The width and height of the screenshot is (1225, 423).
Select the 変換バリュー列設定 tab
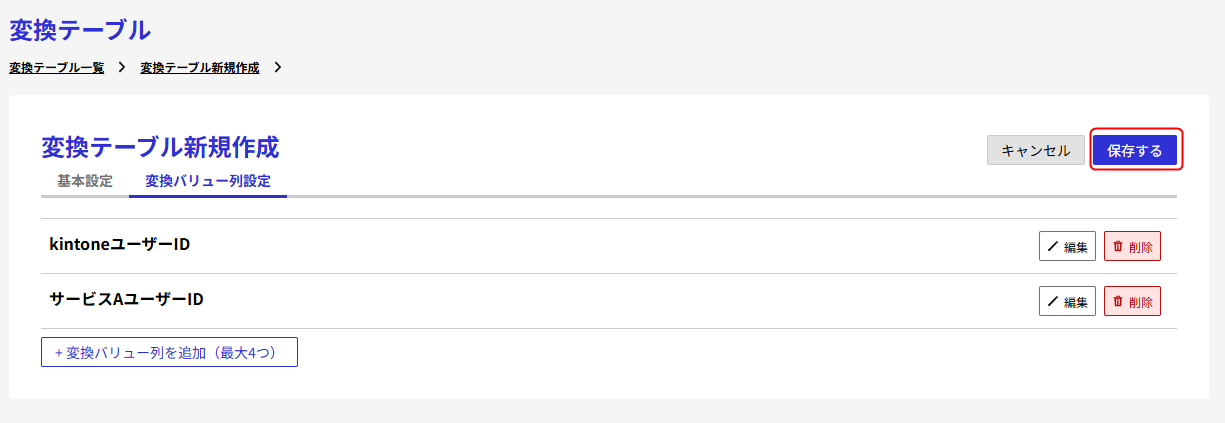pyautogui.click(x=208, y=181)
